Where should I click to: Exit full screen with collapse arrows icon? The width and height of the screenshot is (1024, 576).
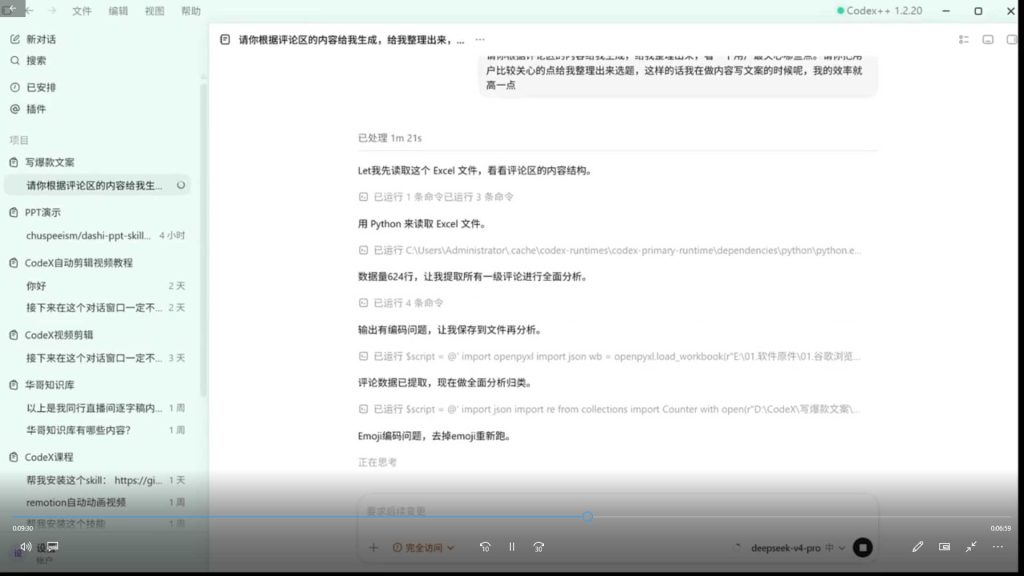click(971, 547)
